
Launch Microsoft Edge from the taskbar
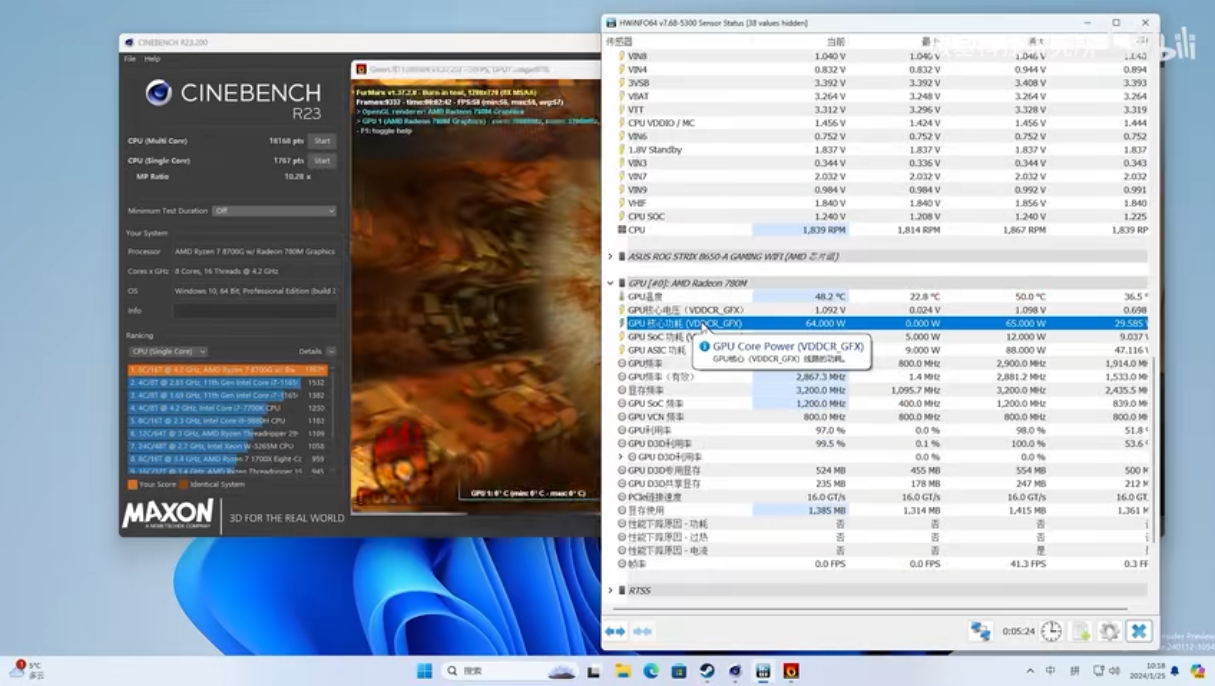651,671
